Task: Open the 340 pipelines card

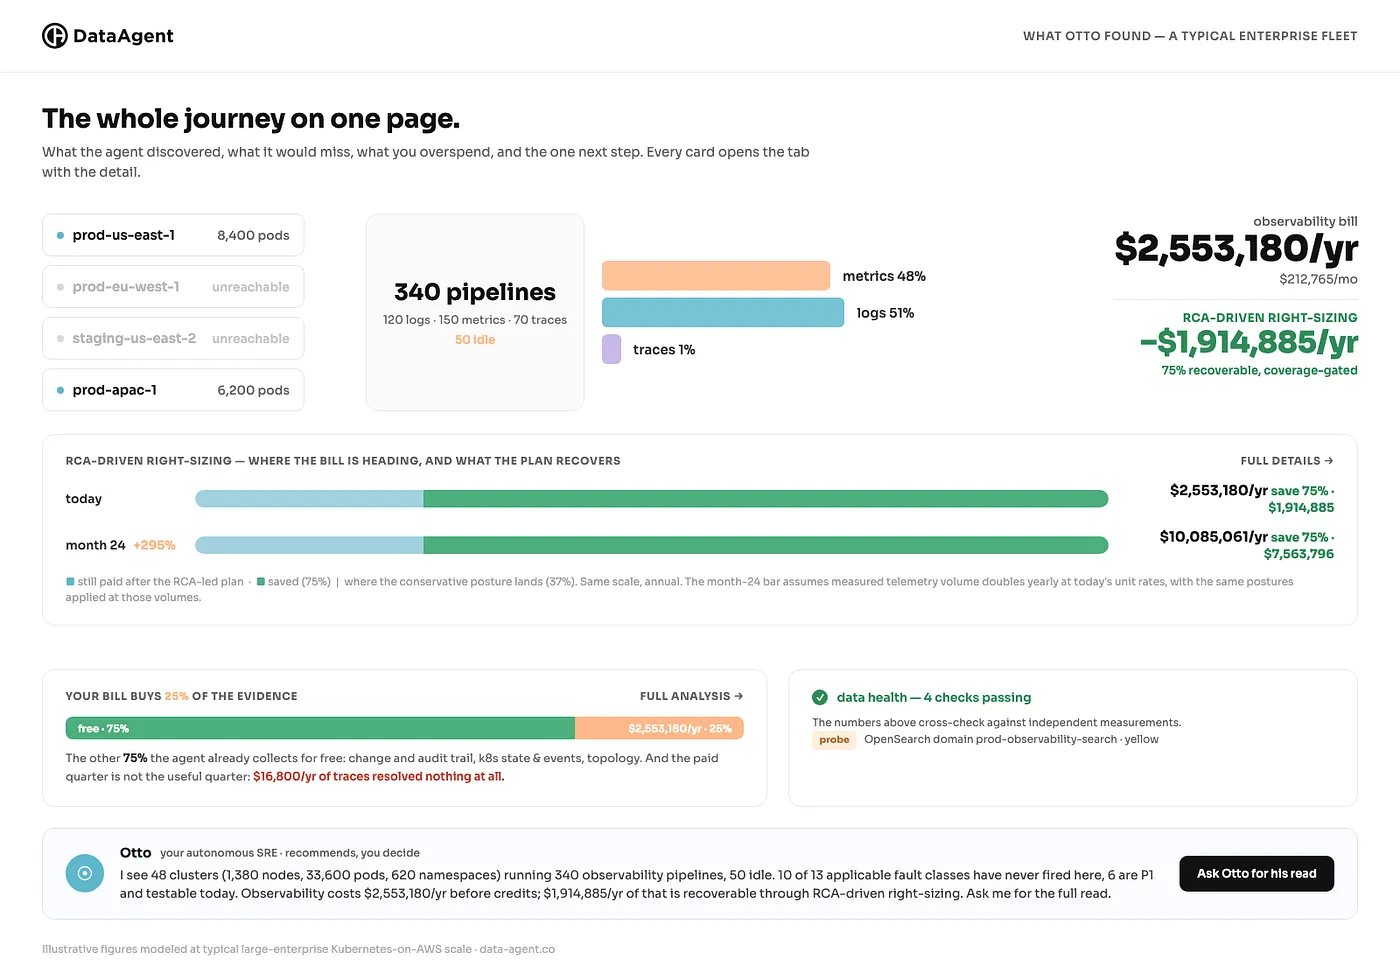Action: click(x=475, y=312)
